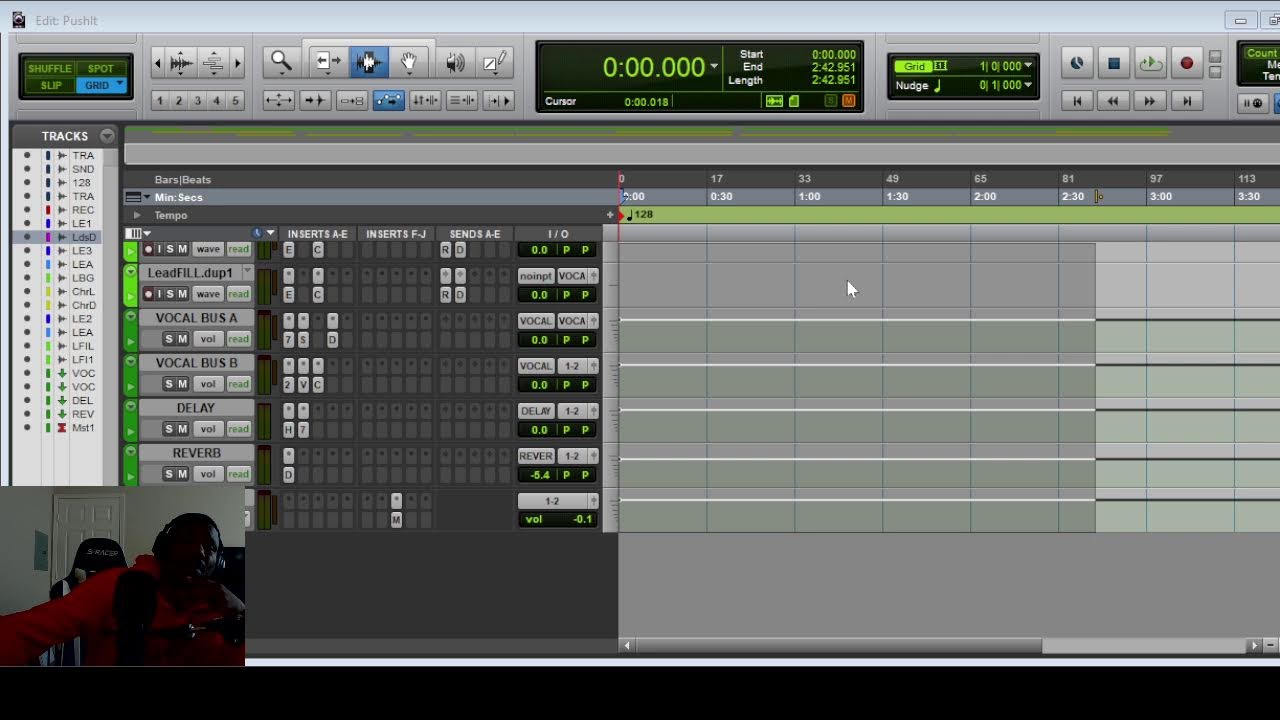Enable SLIP edit mode
Image resolution: width=1280 pixels, height=720 pixels.
50,85
